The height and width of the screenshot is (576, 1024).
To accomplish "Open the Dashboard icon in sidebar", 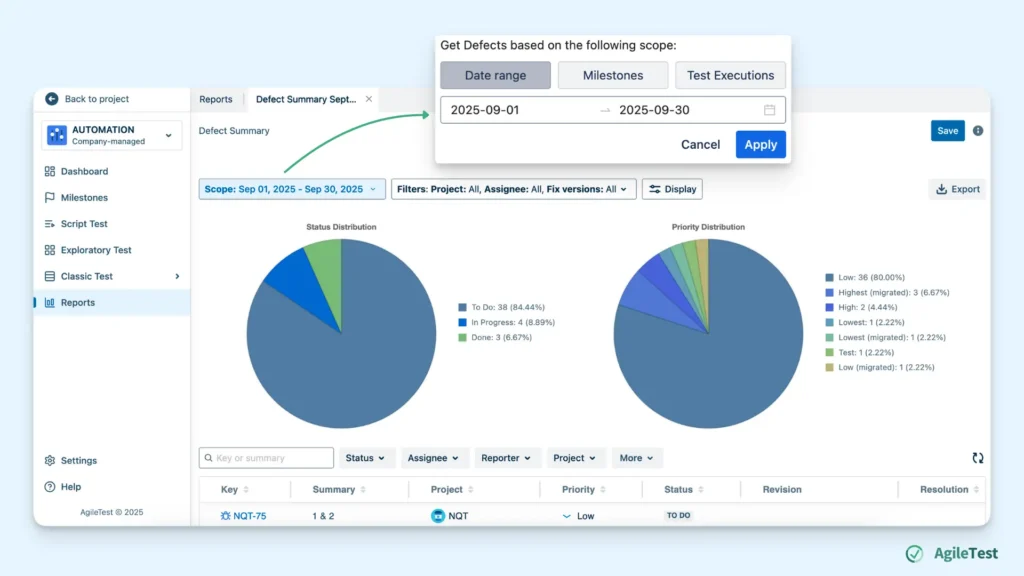I will pyautogui.click(x=50, y=172).
